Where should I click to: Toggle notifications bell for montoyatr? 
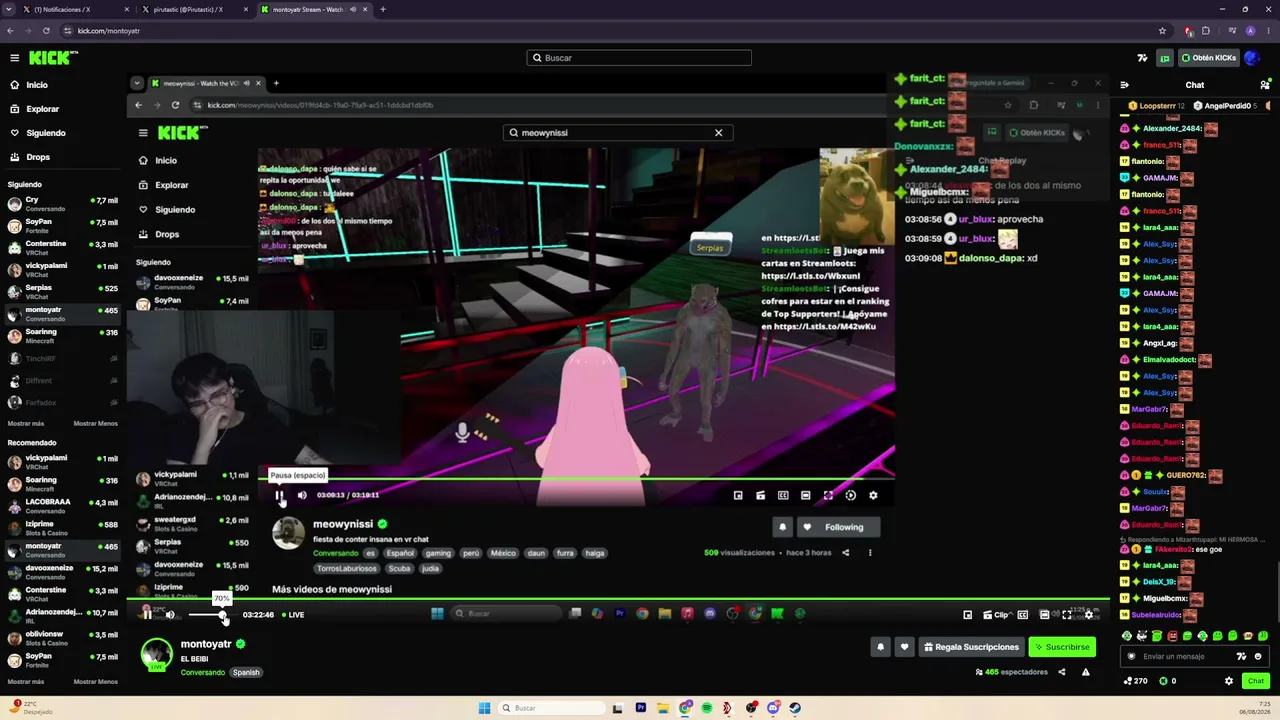pos(880,647)
